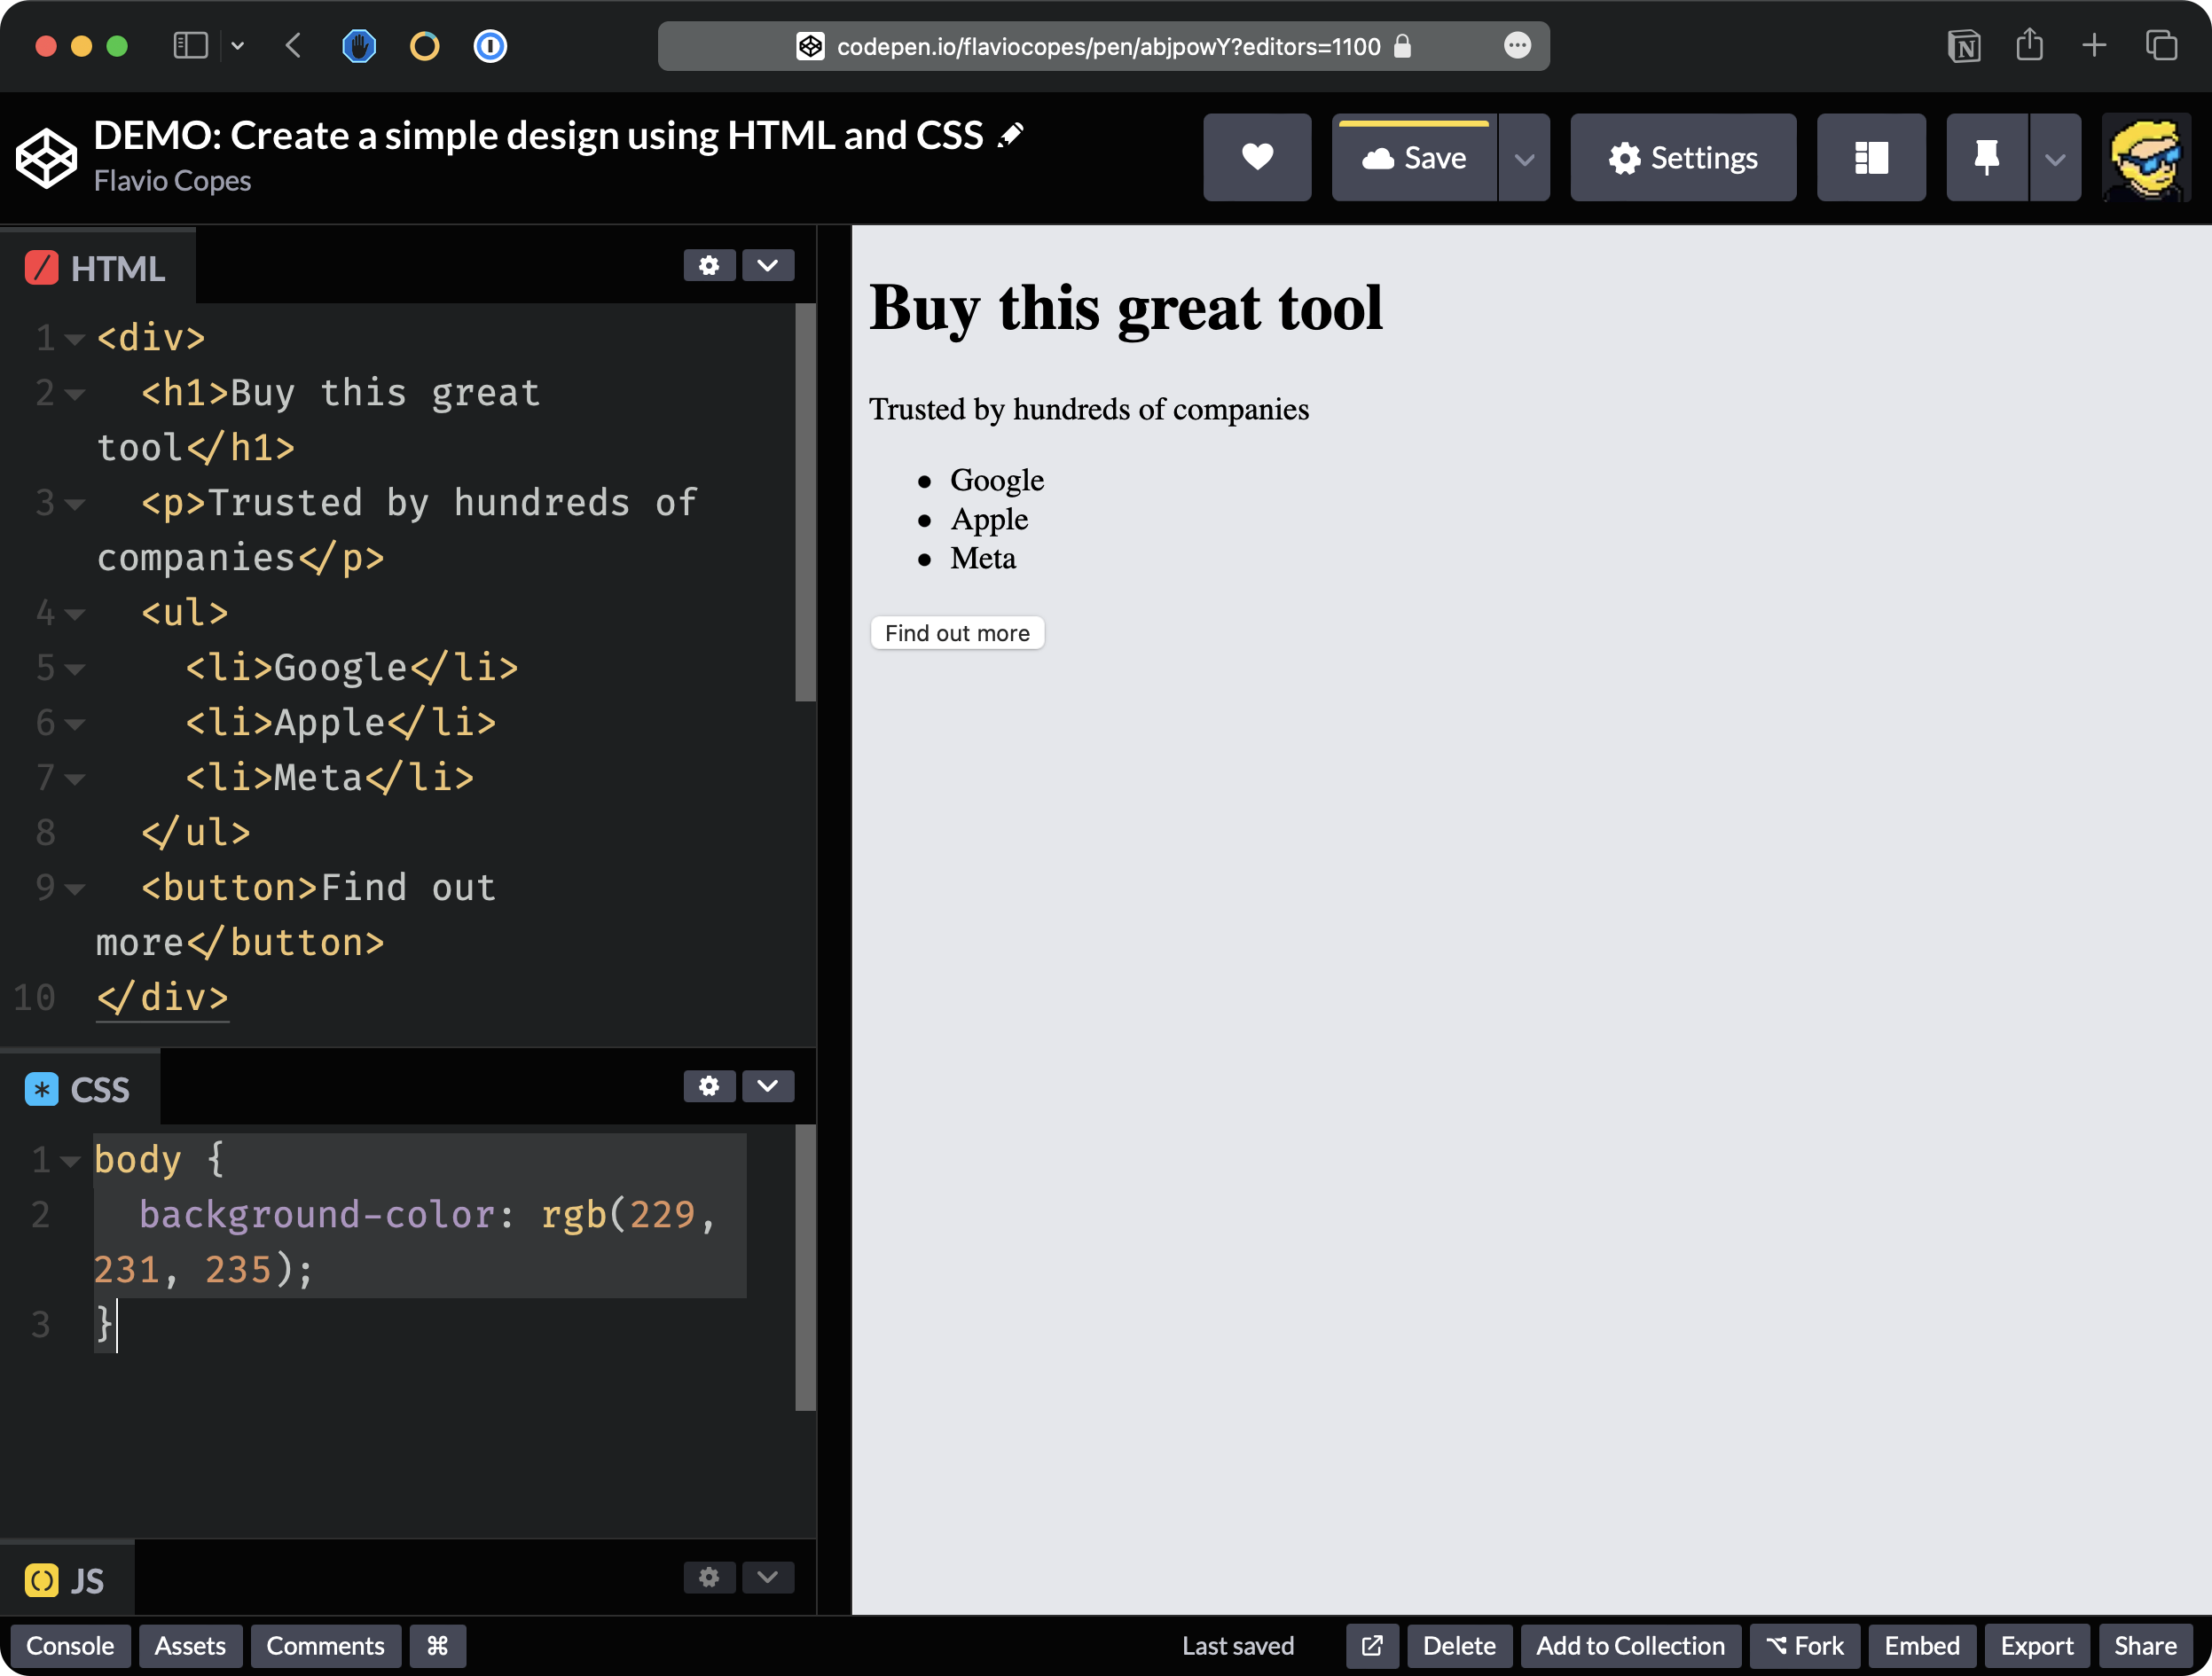Open the Console tab
Image resolution: width=2212 pixels, height=1676 pixels.
70,1646
